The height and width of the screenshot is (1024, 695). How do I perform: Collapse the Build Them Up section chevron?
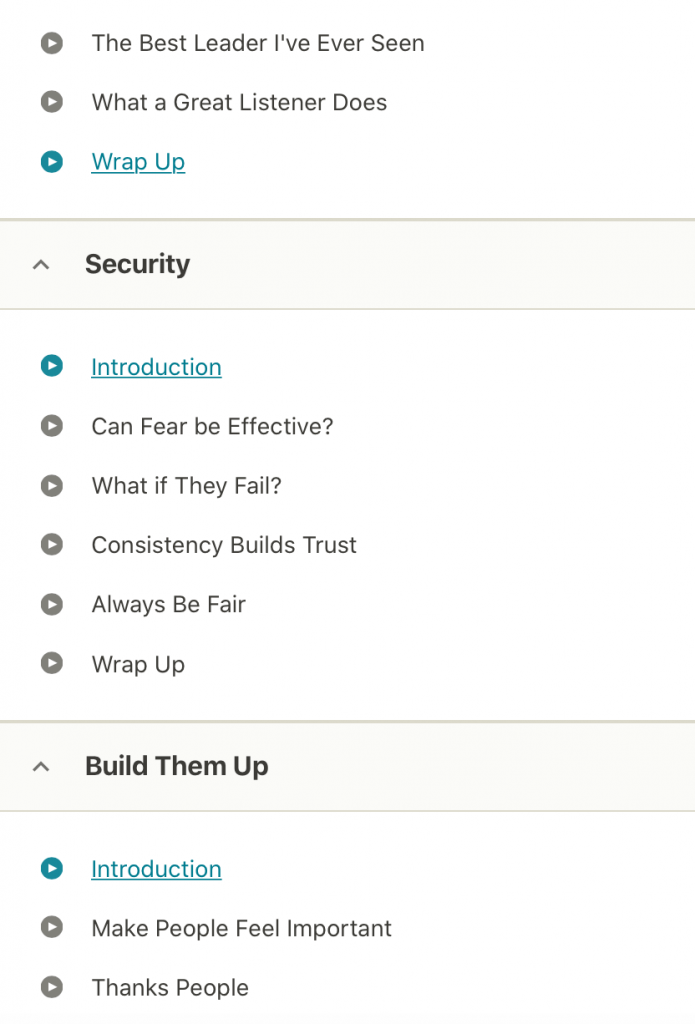pyautogui.click(x=41, y=767)
